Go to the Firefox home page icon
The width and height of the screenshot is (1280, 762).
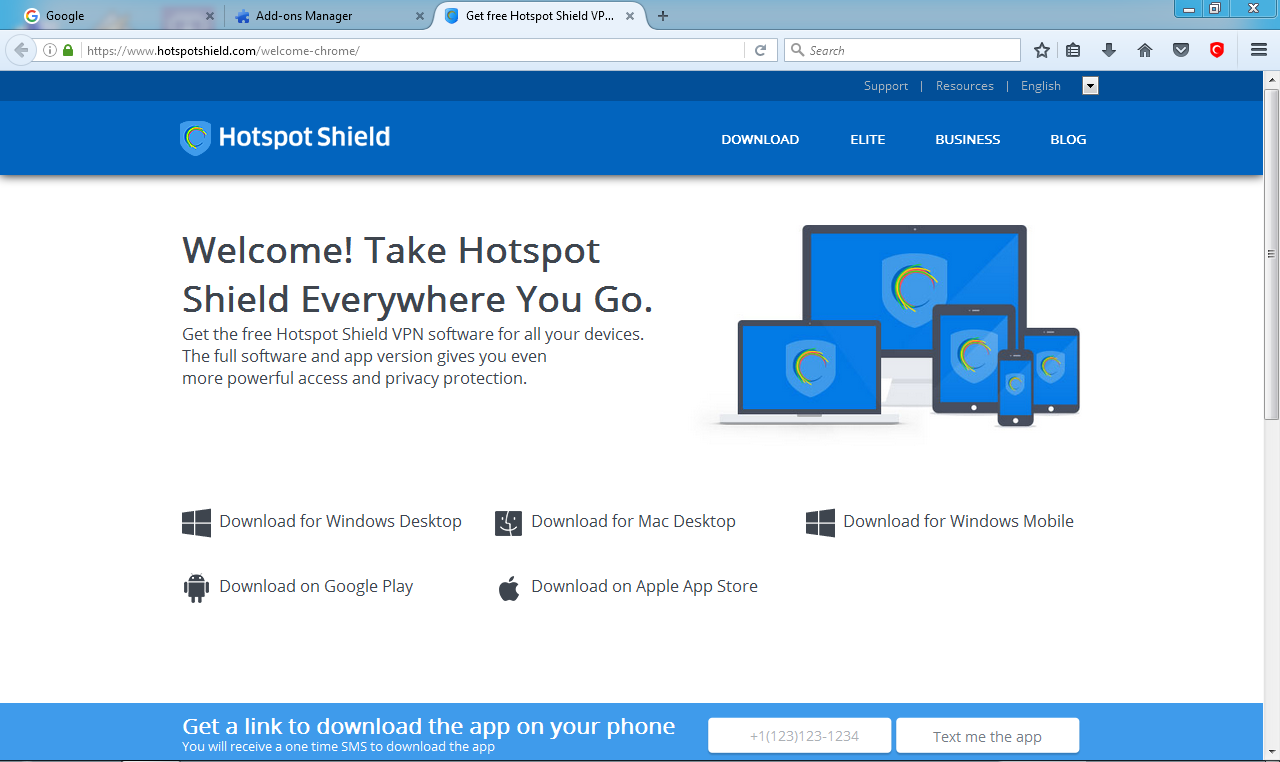click(x=1145, y=50)
